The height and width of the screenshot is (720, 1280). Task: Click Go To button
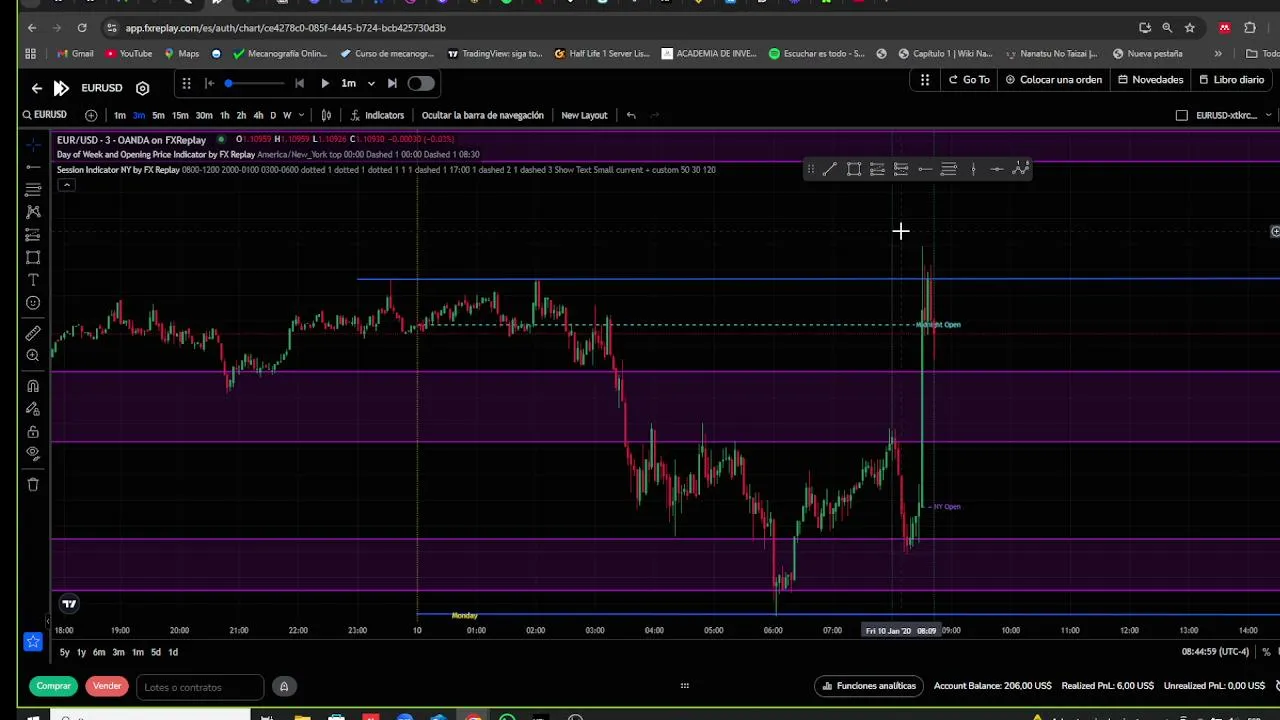tap(969, 80)
